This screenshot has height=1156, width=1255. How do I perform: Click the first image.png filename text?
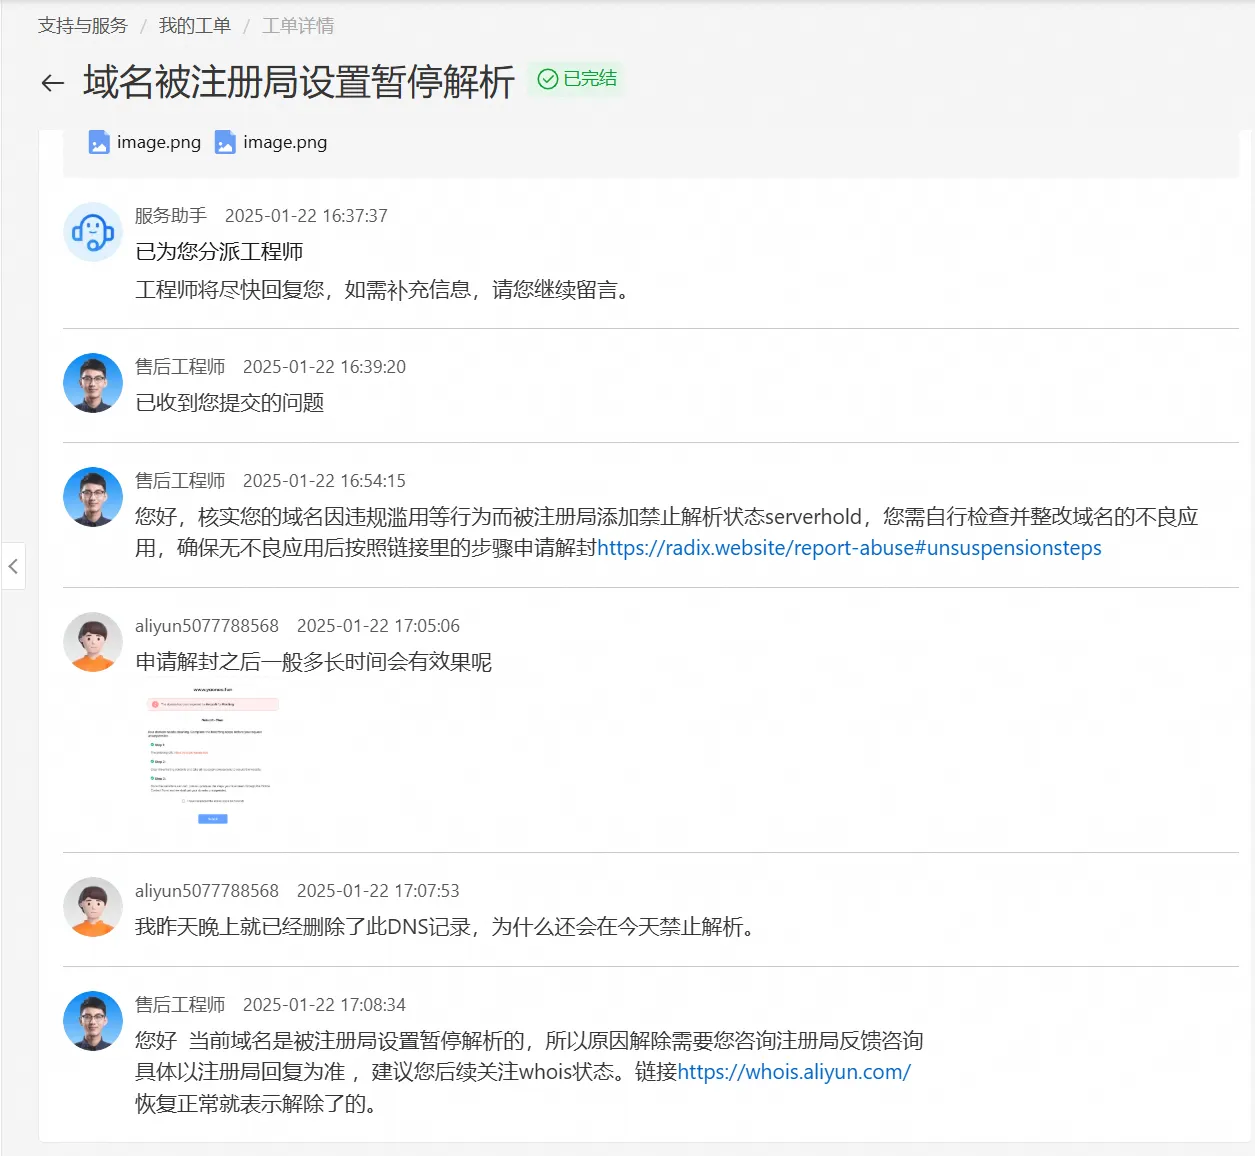coord(158,142)
